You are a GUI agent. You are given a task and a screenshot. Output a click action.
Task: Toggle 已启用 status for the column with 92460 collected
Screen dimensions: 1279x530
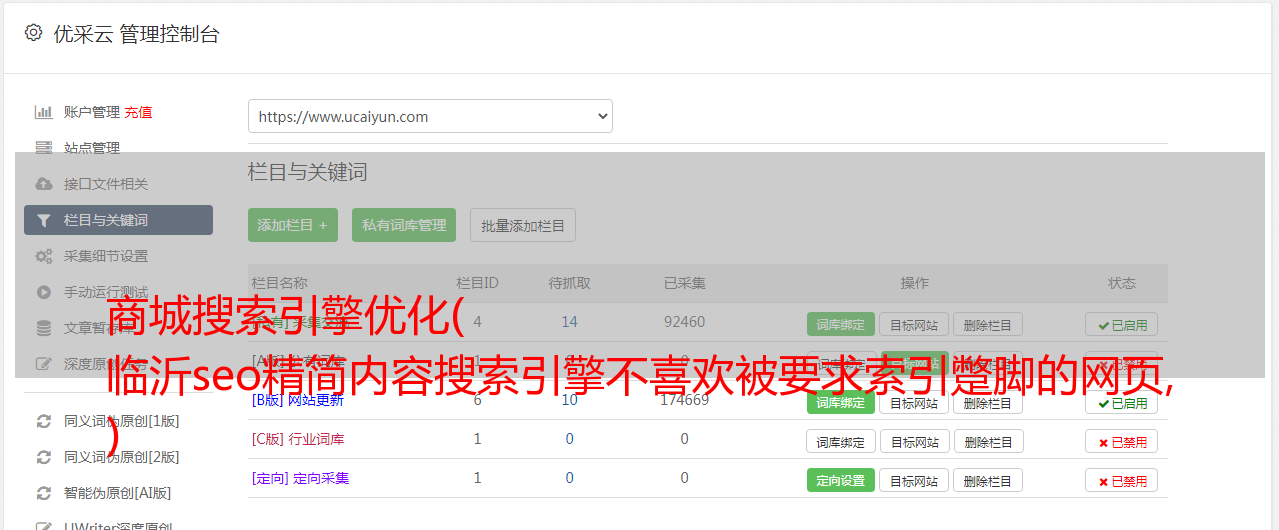pyautogui.click(x=1122, y=324)
